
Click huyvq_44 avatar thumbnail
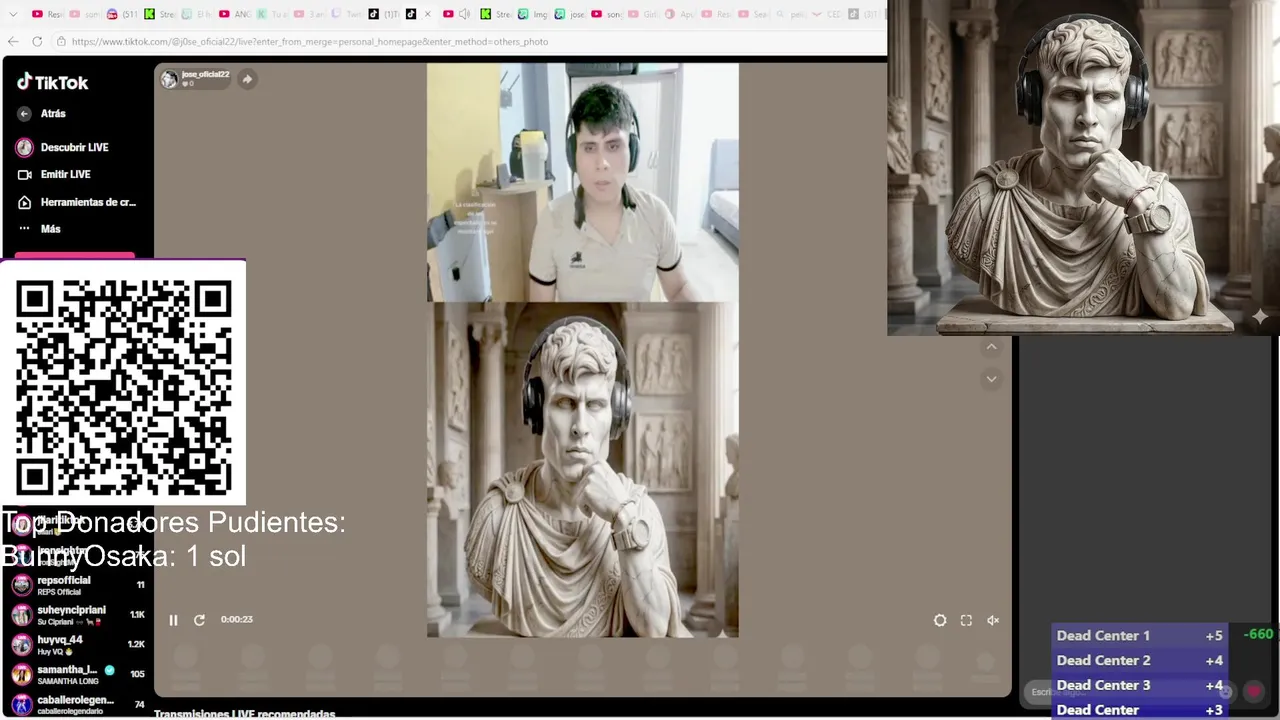pyautogui.click(x=22, y=645)
